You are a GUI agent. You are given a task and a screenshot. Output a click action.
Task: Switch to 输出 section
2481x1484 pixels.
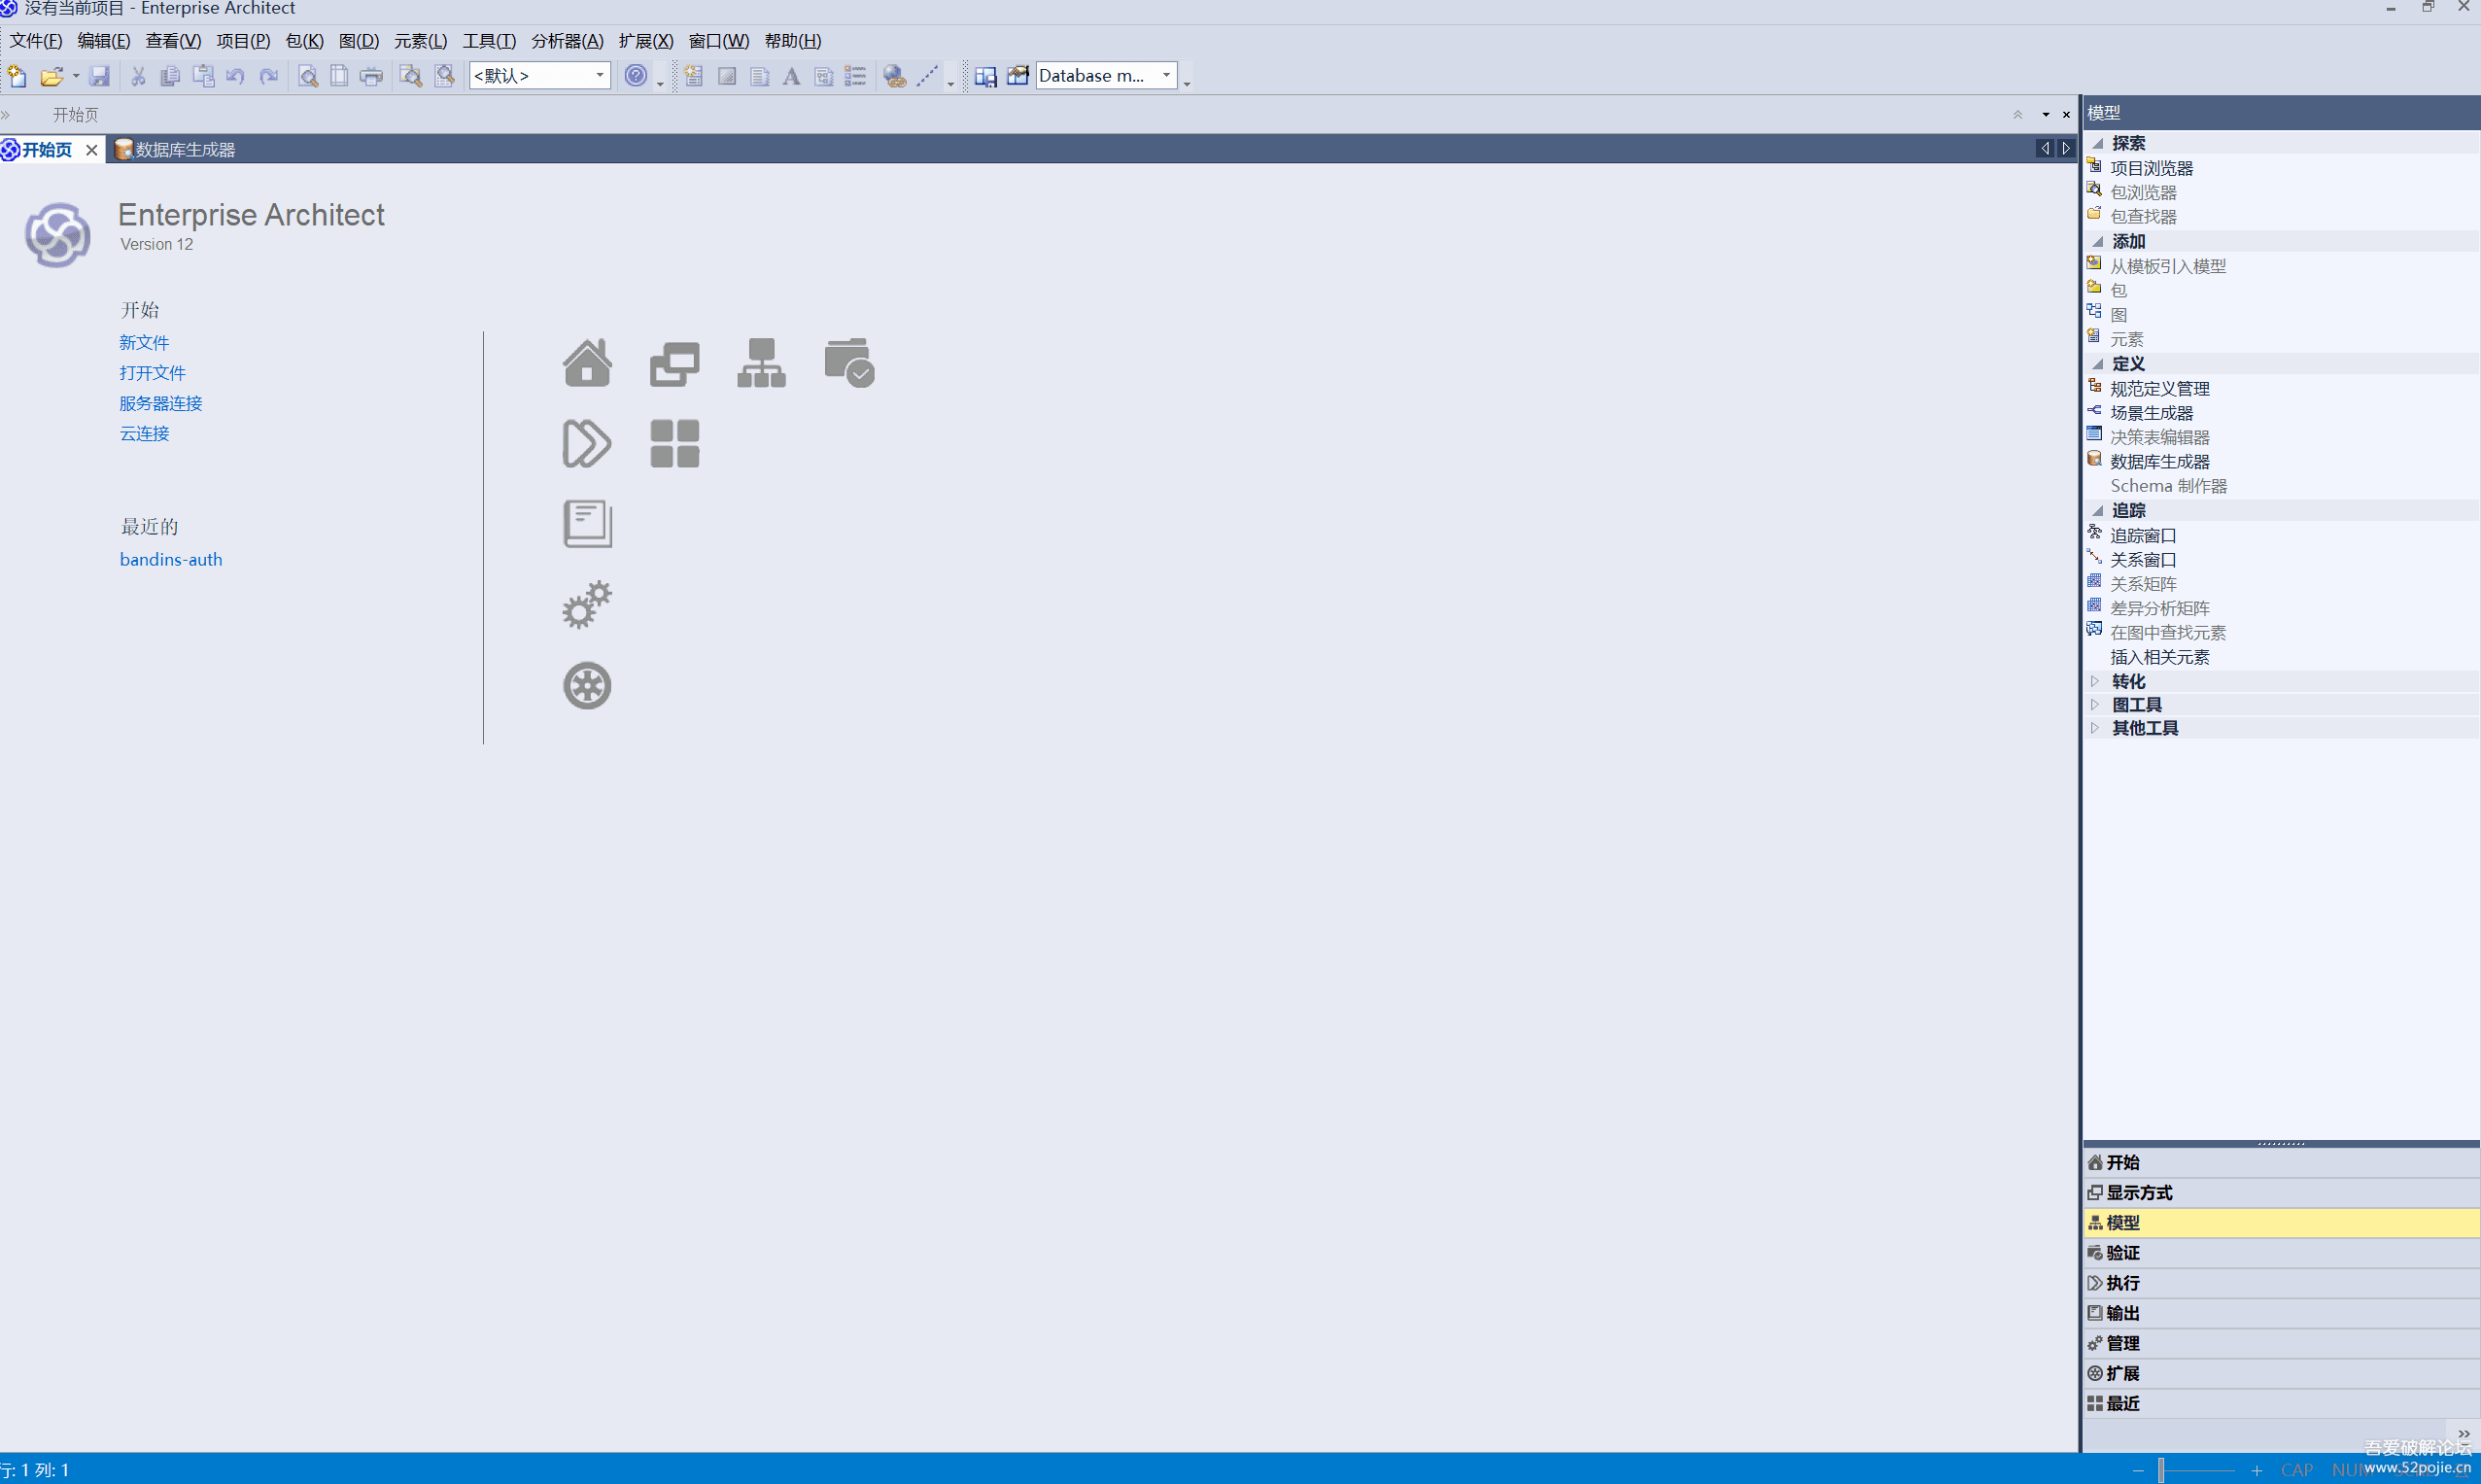point(2281,1313)
